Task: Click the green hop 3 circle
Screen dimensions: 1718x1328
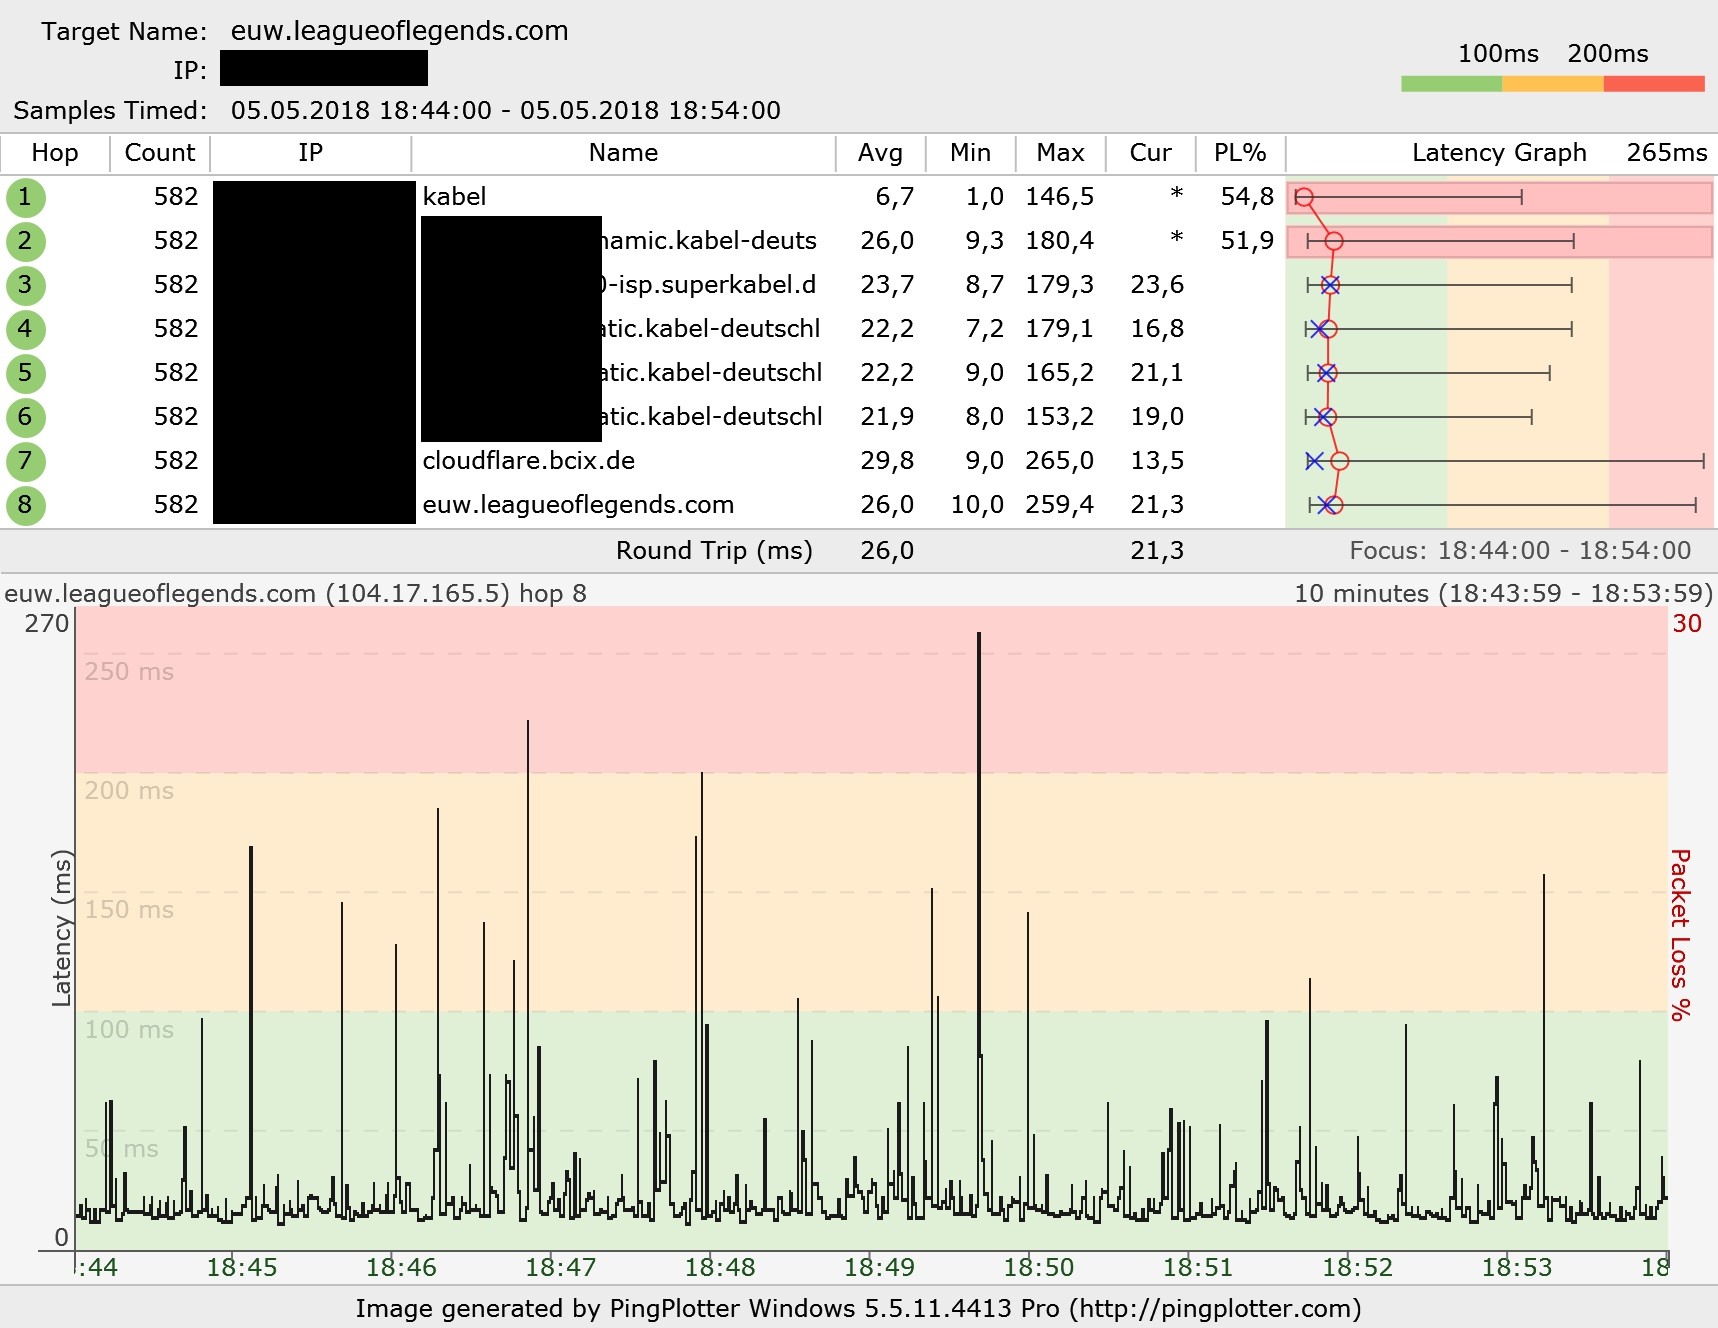Action: 25,285
